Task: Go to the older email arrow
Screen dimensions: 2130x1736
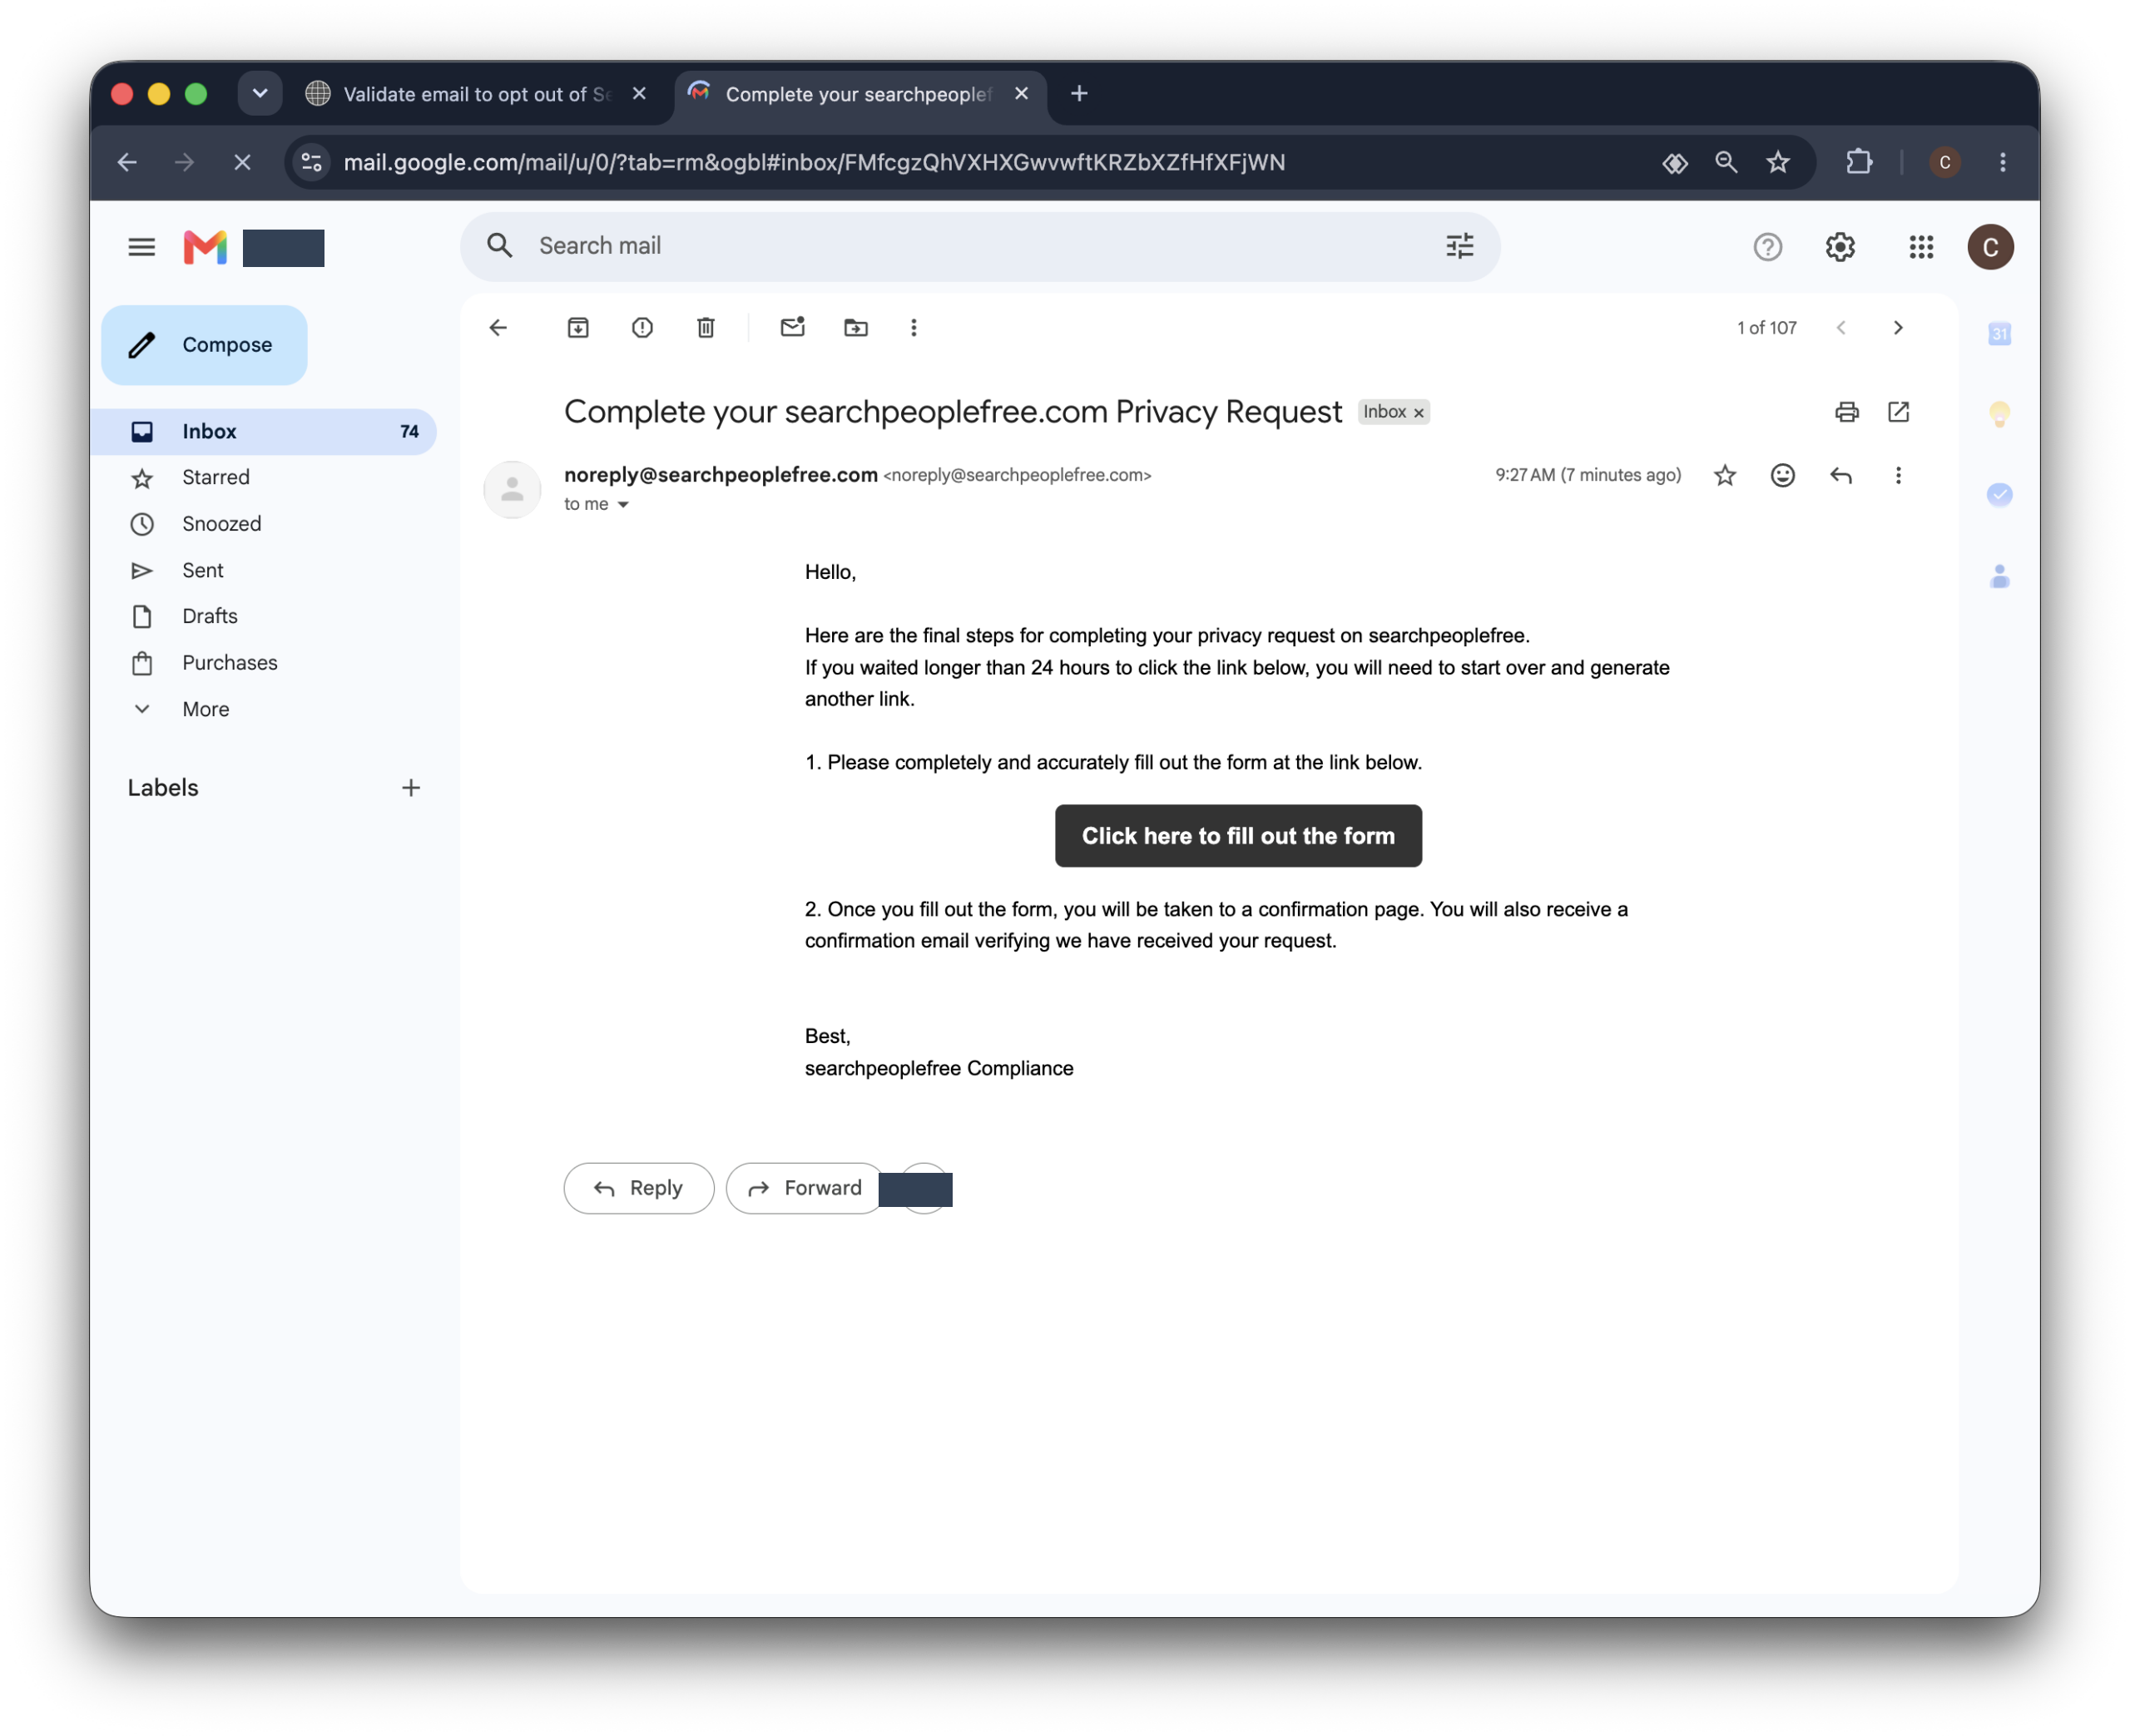Action: (x=1897, y=328)
